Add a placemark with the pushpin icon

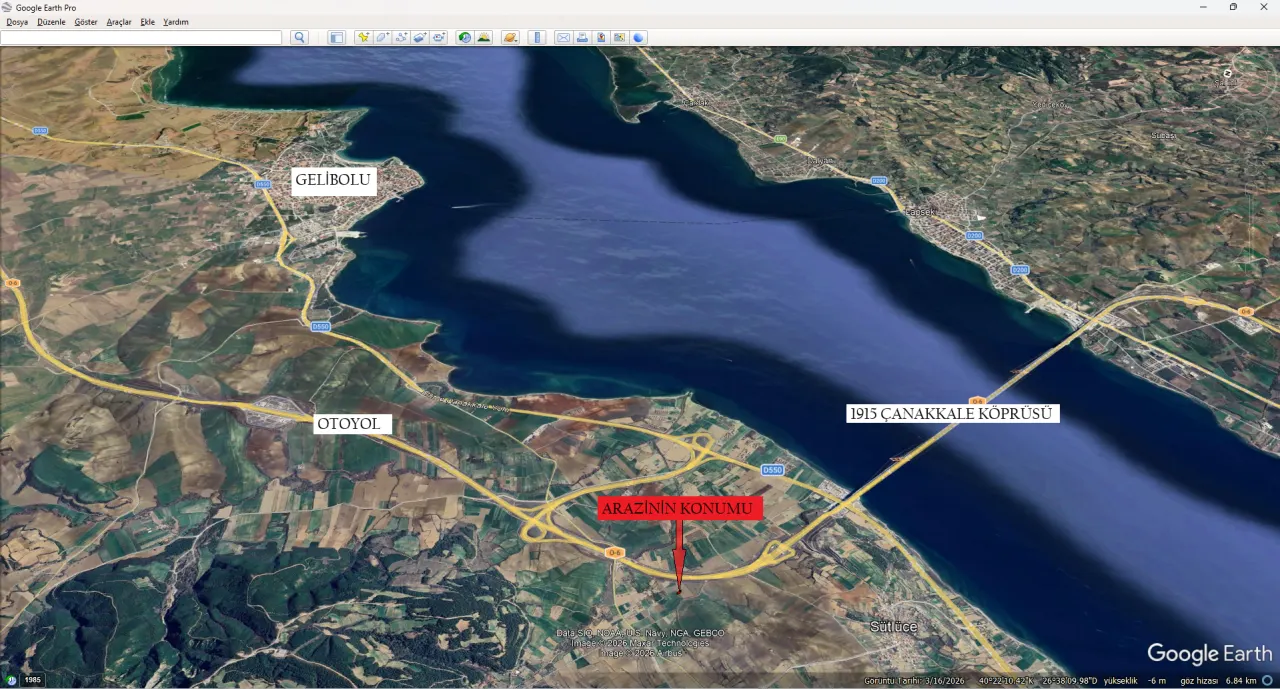click(x=363, y=37)
